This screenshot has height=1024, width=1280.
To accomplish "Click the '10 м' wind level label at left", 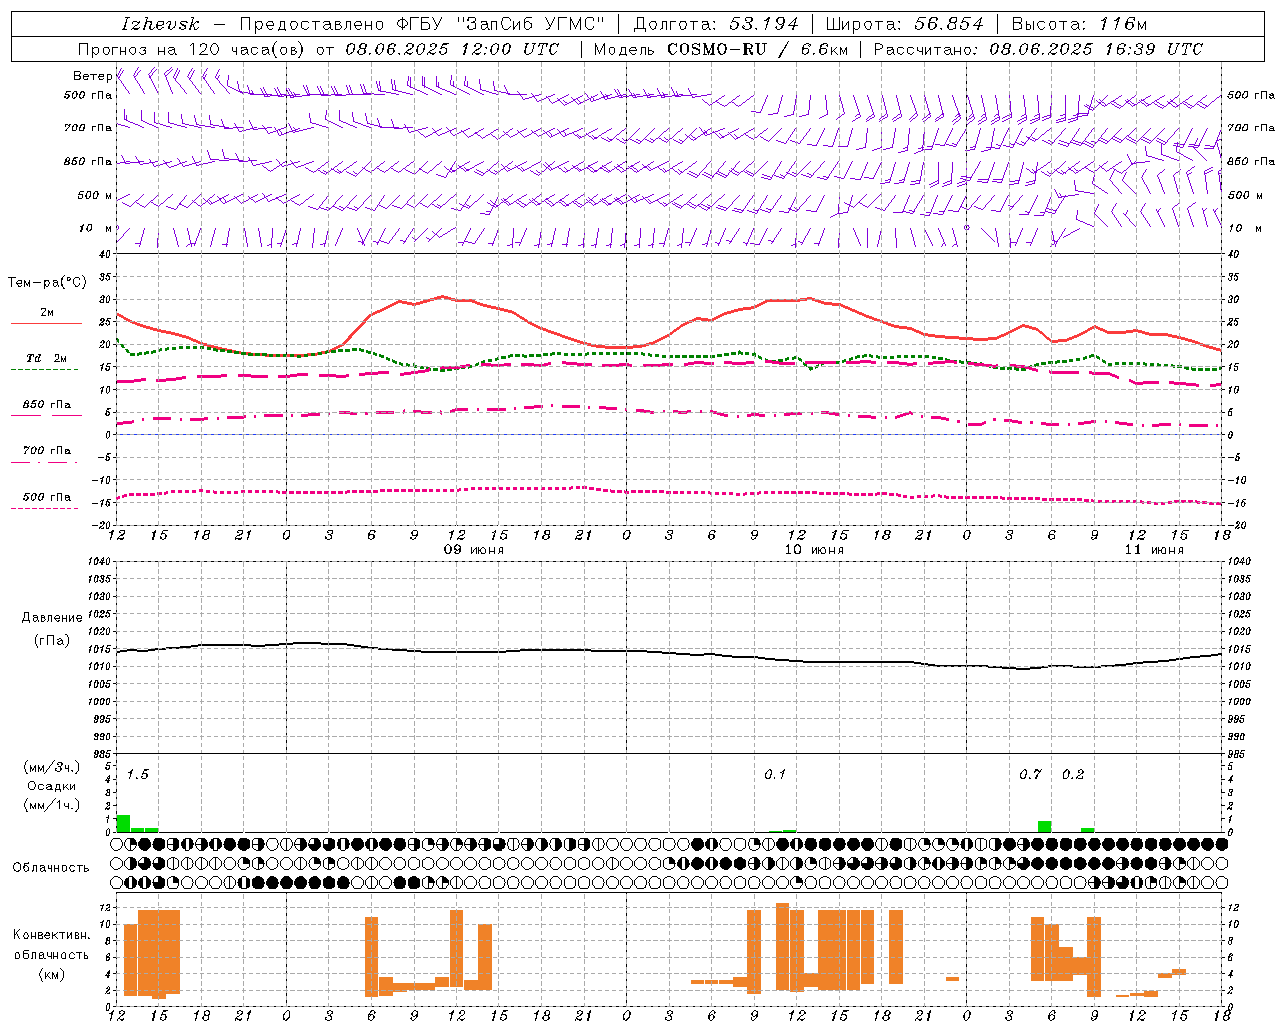I will pos(97,228).
